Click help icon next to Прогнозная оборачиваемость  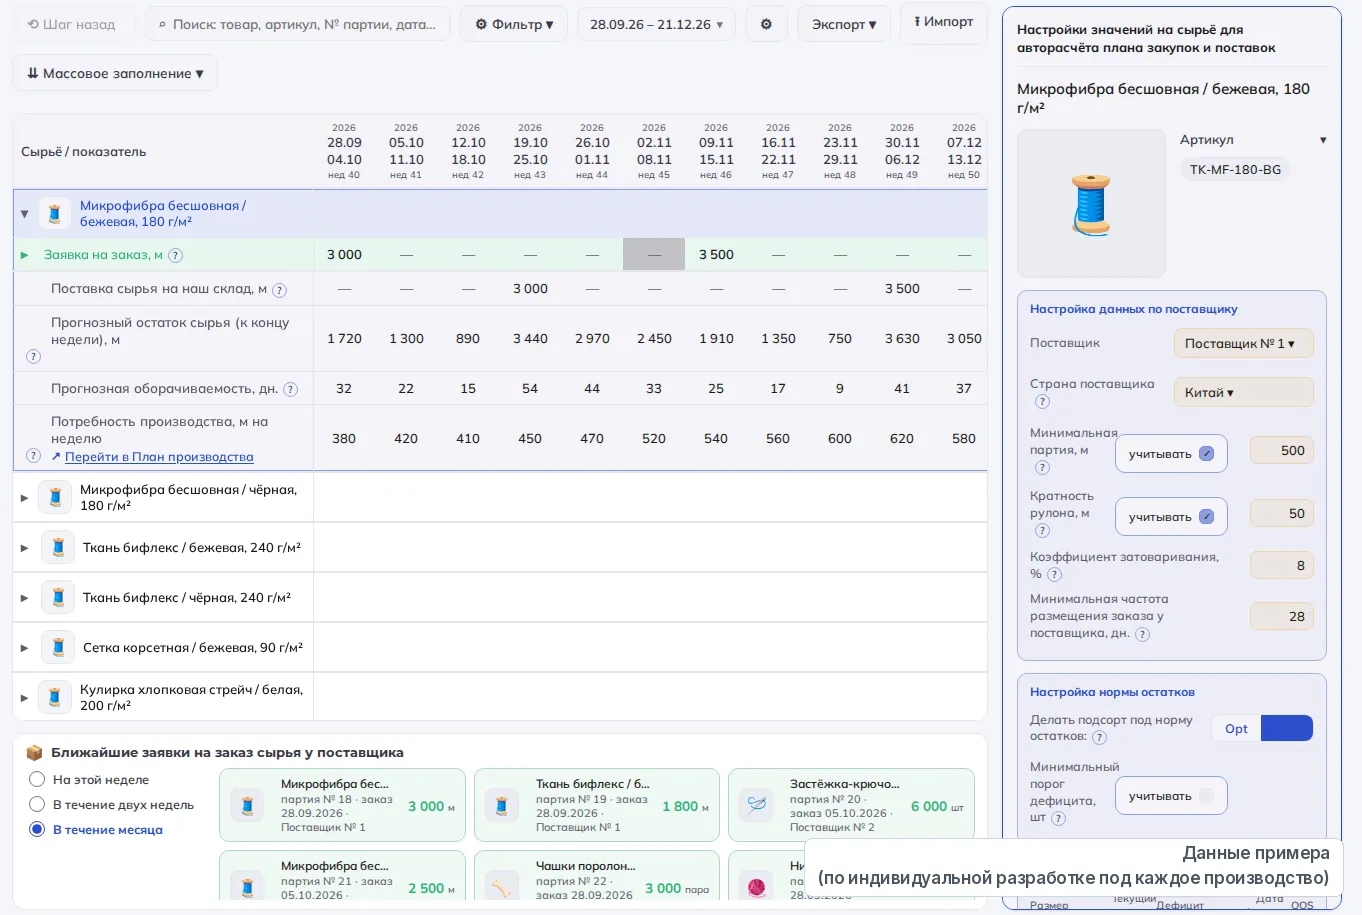pos(291,389)
